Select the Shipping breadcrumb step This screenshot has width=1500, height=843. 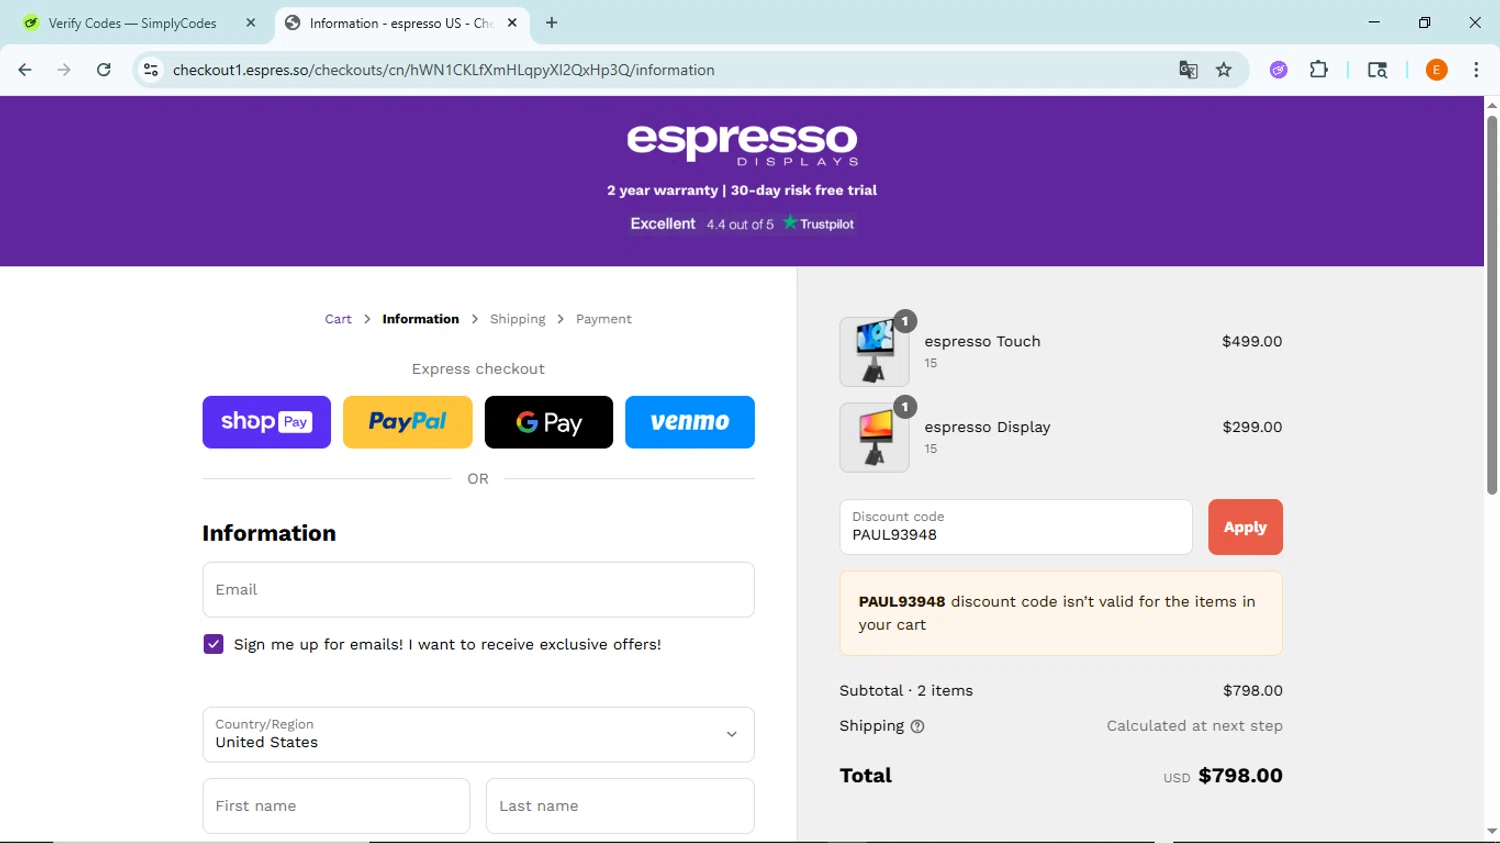click(517, 319)
